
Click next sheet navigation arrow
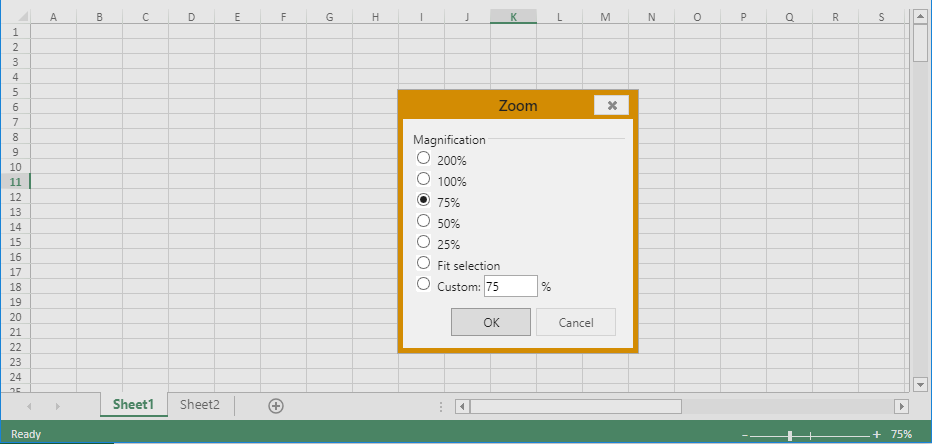58,407
